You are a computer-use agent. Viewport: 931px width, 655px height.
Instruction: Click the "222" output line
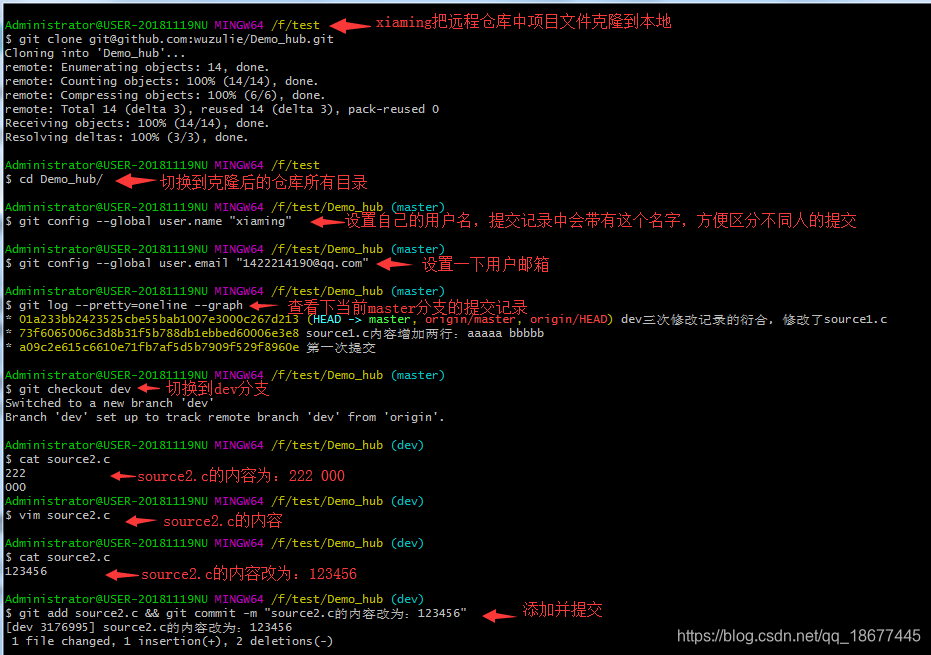point(15,473)
